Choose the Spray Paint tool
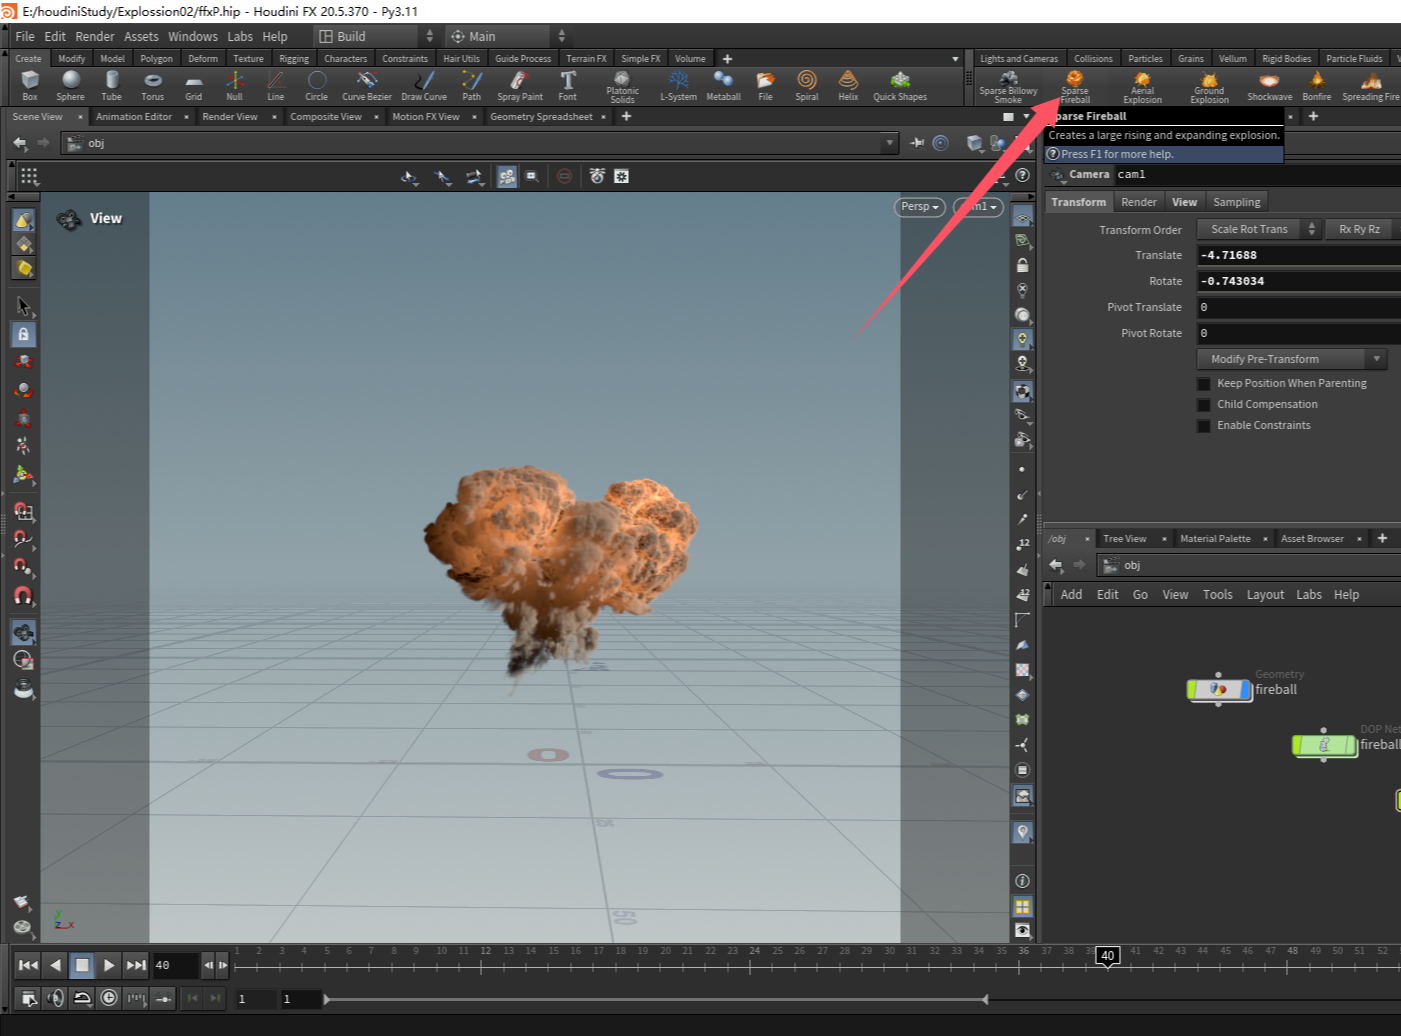The width and height of the screenshot is (1401, 1036). [x=519, y=84]
